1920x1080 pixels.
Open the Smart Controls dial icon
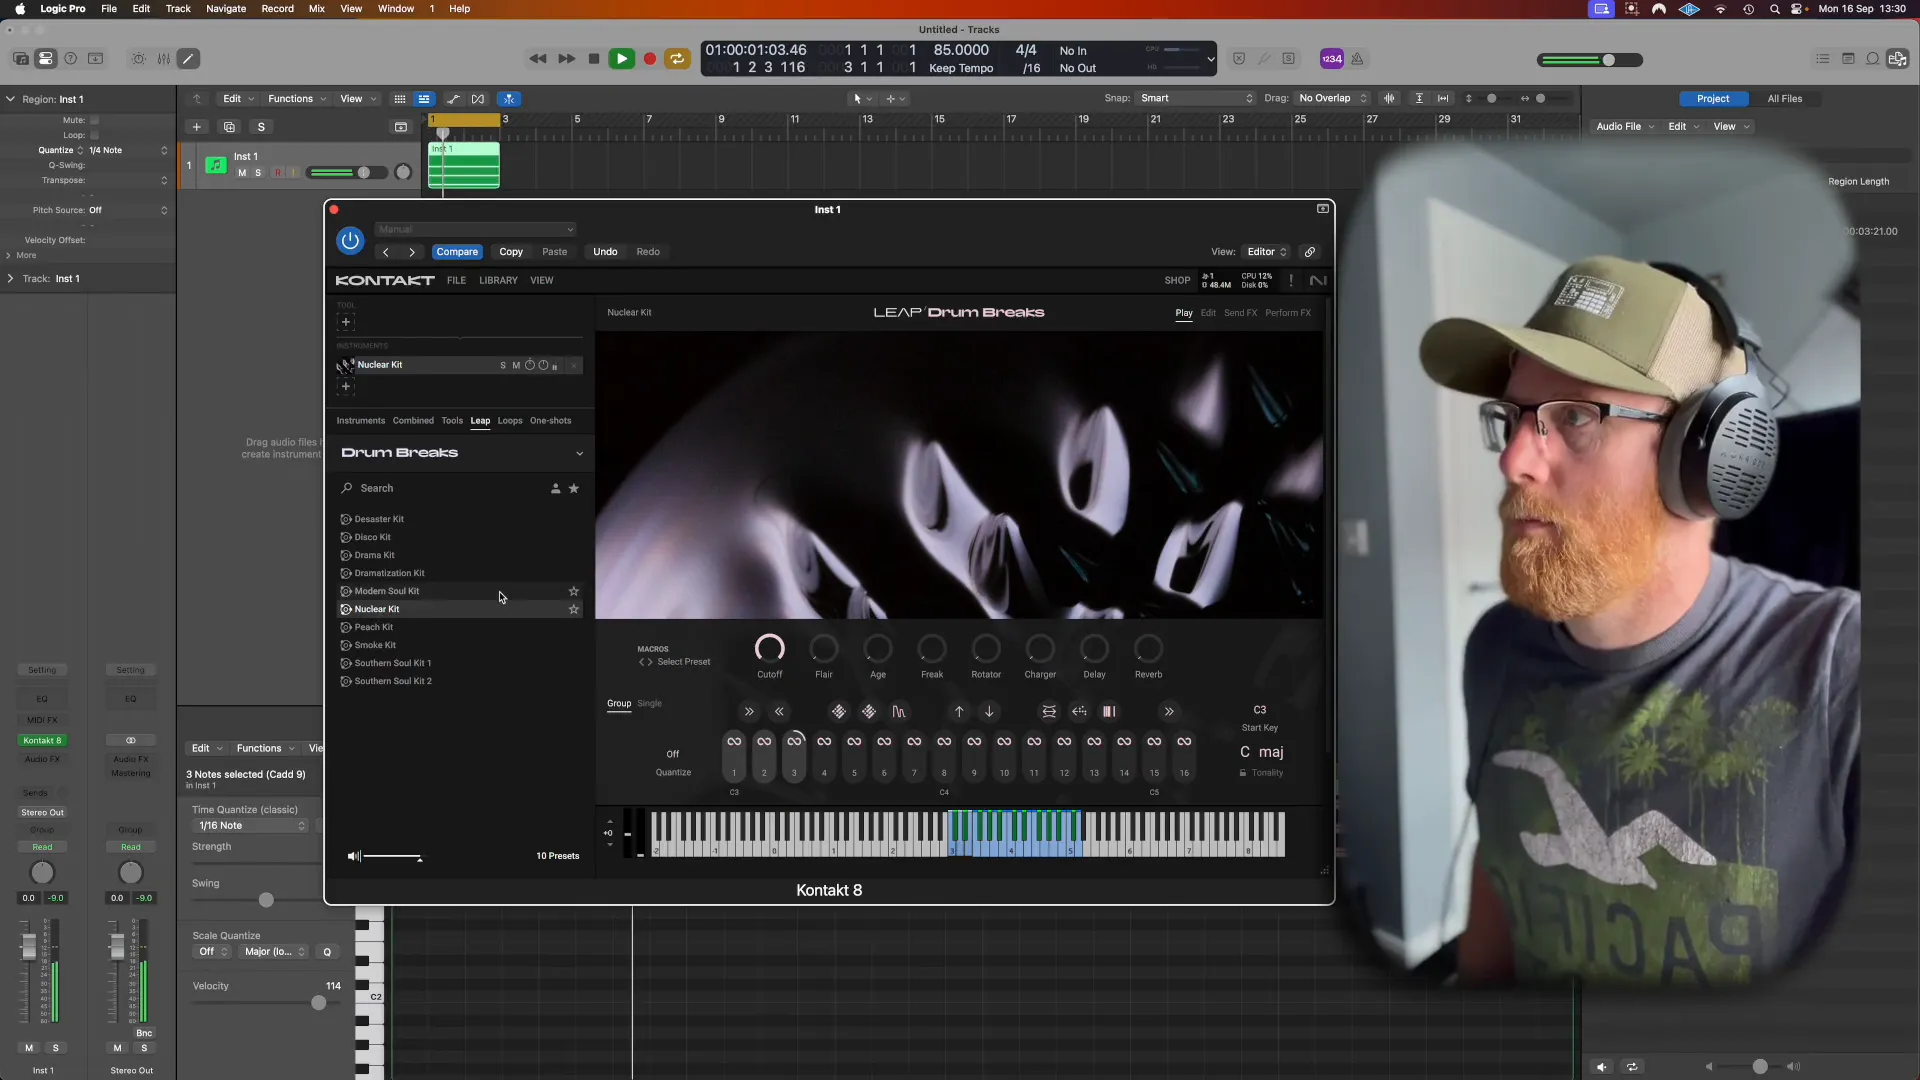(x=138, y=59)
